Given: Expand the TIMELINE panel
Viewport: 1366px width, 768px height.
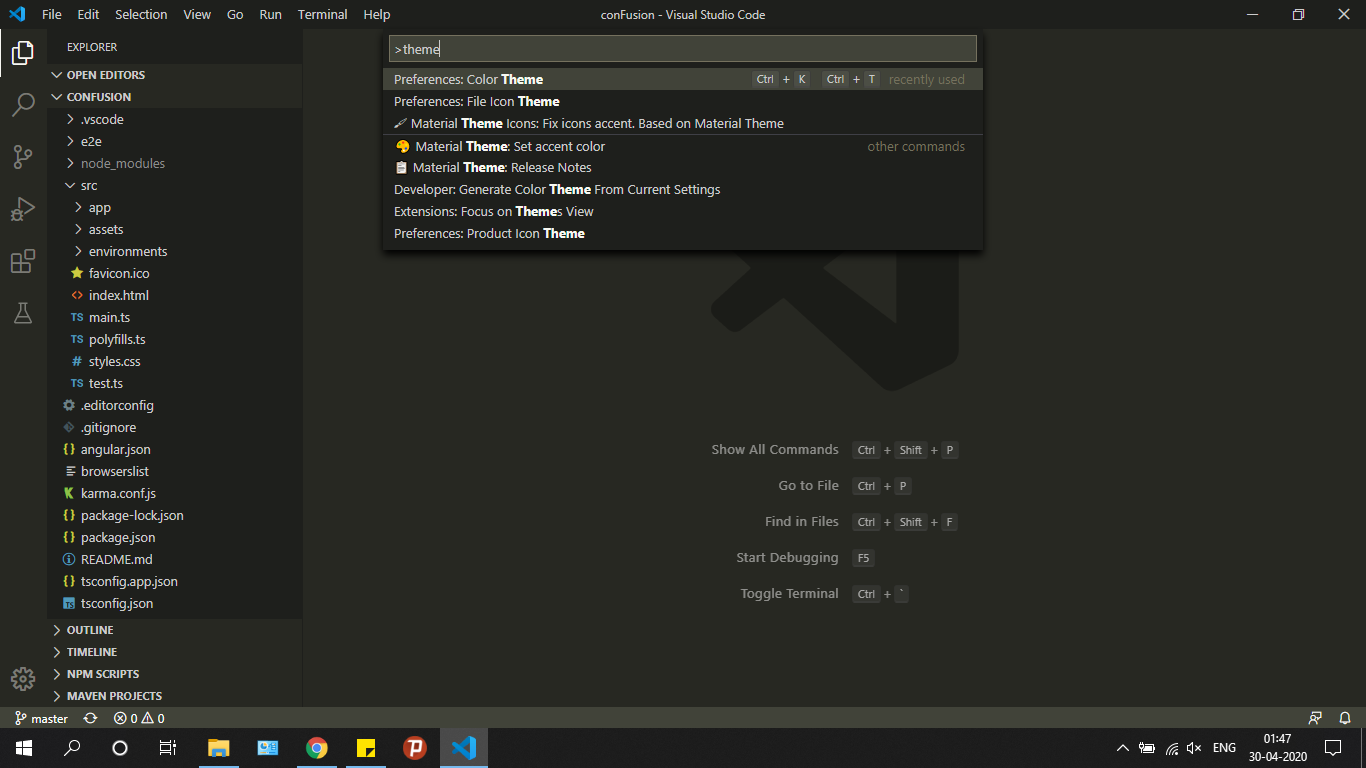Looking at the screenshot, I should click(175, 652).
